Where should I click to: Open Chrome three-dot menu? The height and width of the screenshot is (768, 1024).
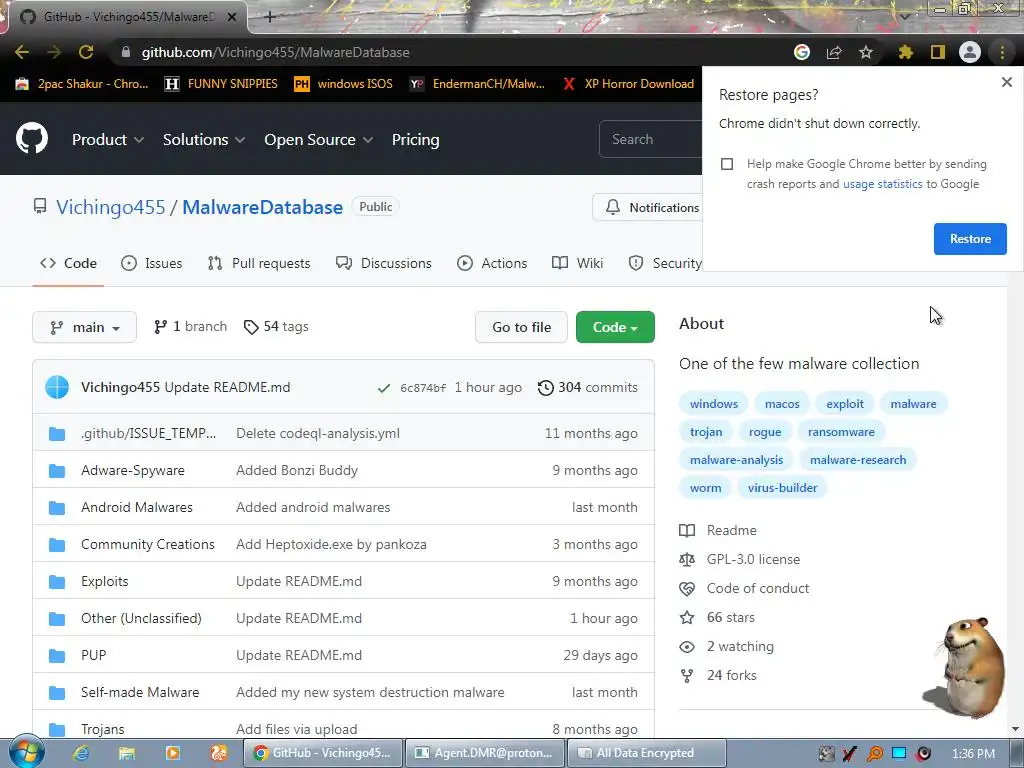click(x=1002, y=52)
